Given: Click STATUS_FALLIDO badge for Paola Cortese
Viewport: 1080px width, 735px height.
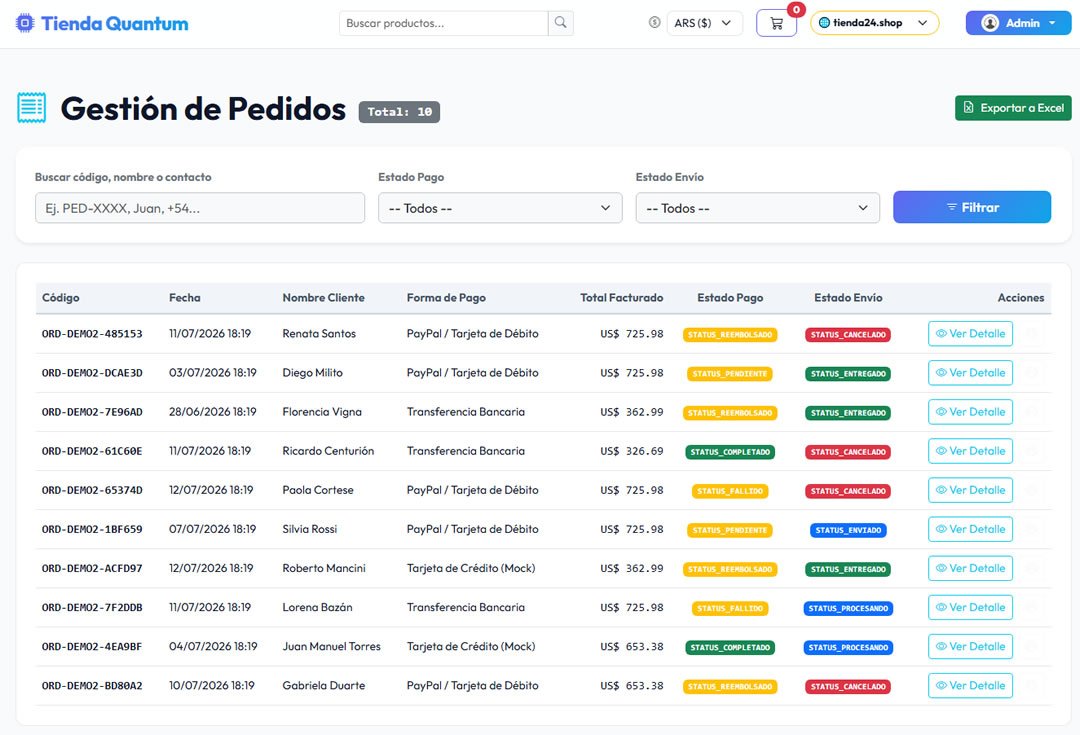Looking at the screenshot, I should 730,491.
